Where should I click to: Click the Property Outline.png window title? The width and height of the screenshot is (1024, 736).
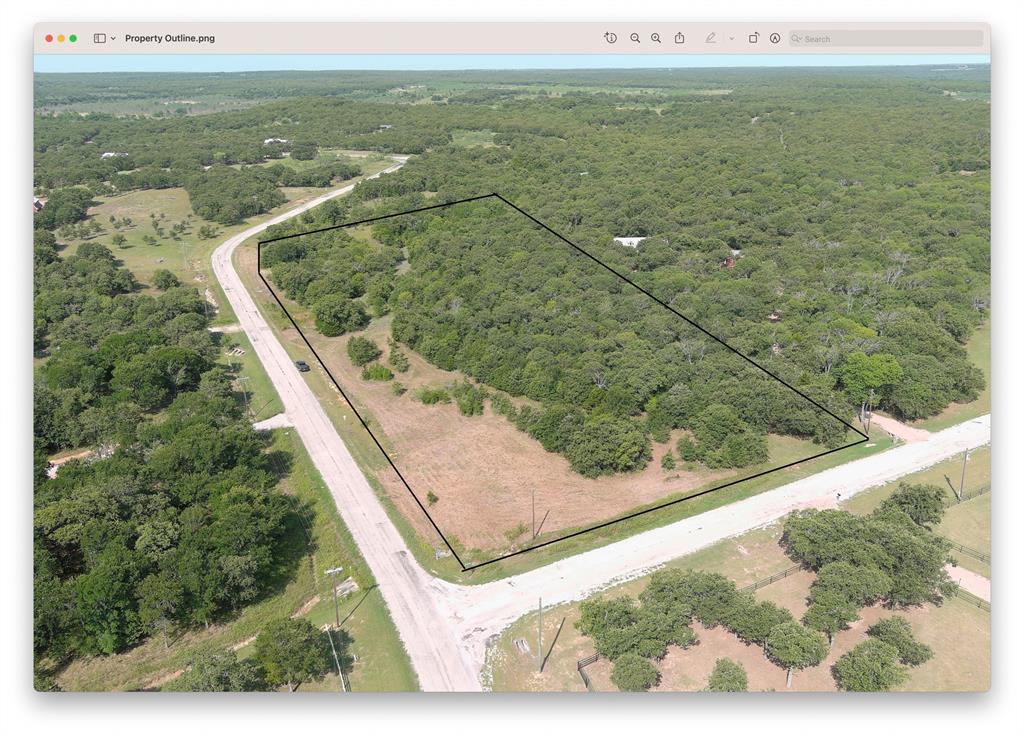point(169,38)
